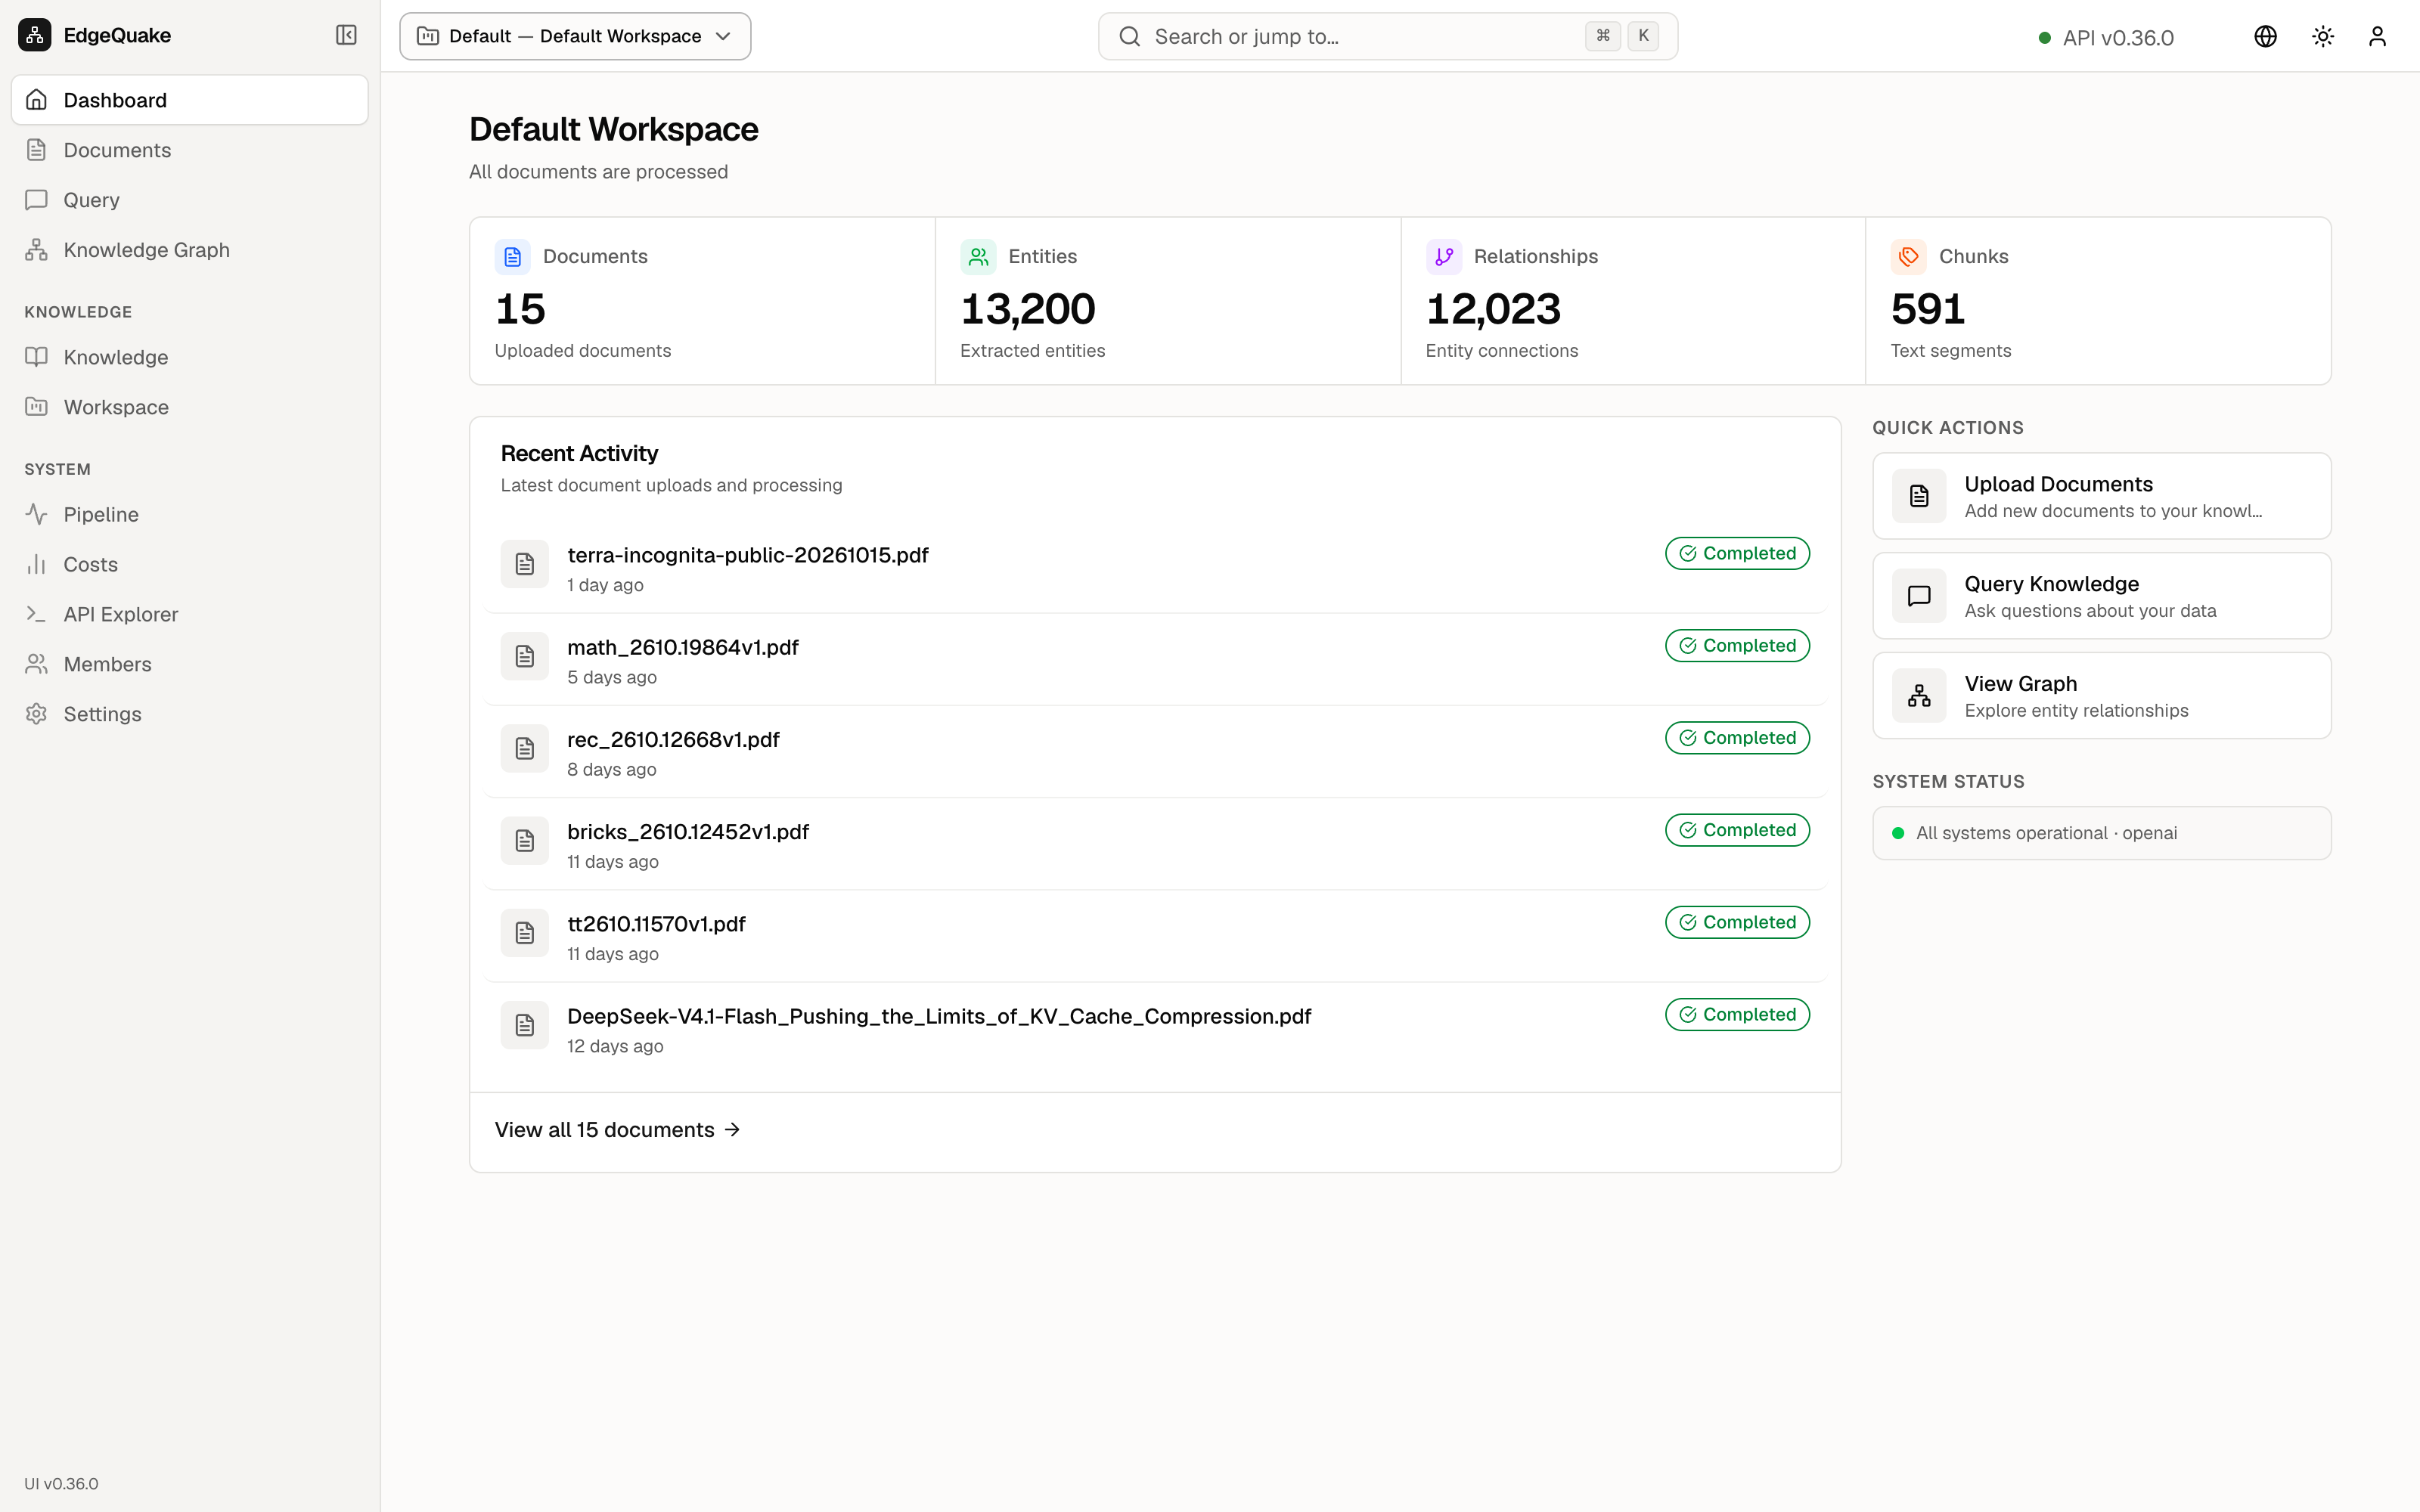Toggle light/dark theme sun icon
Image resolution: width=2420 pixels, height=1512 pixels.
point(2322,37)
